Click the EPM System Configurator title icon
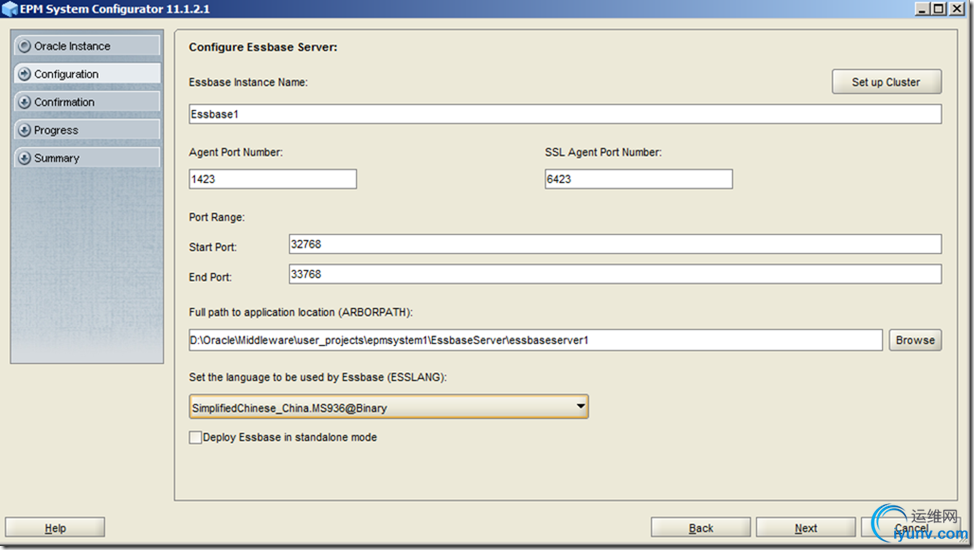 (x=10, y=9)
